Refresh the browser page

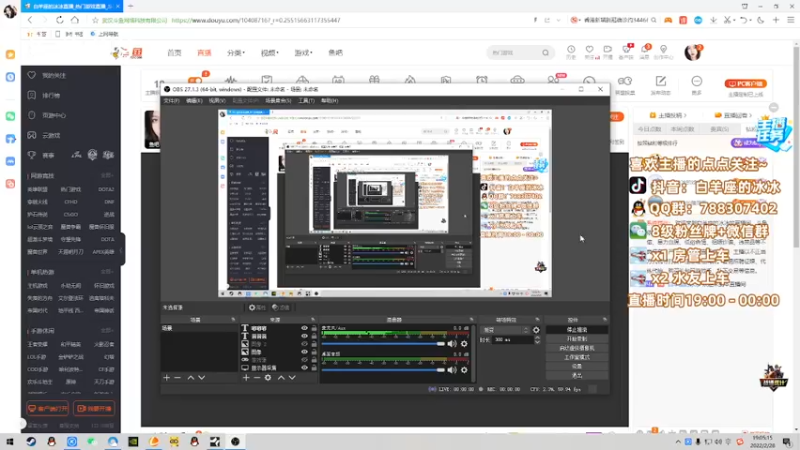[x=60, y=20]
